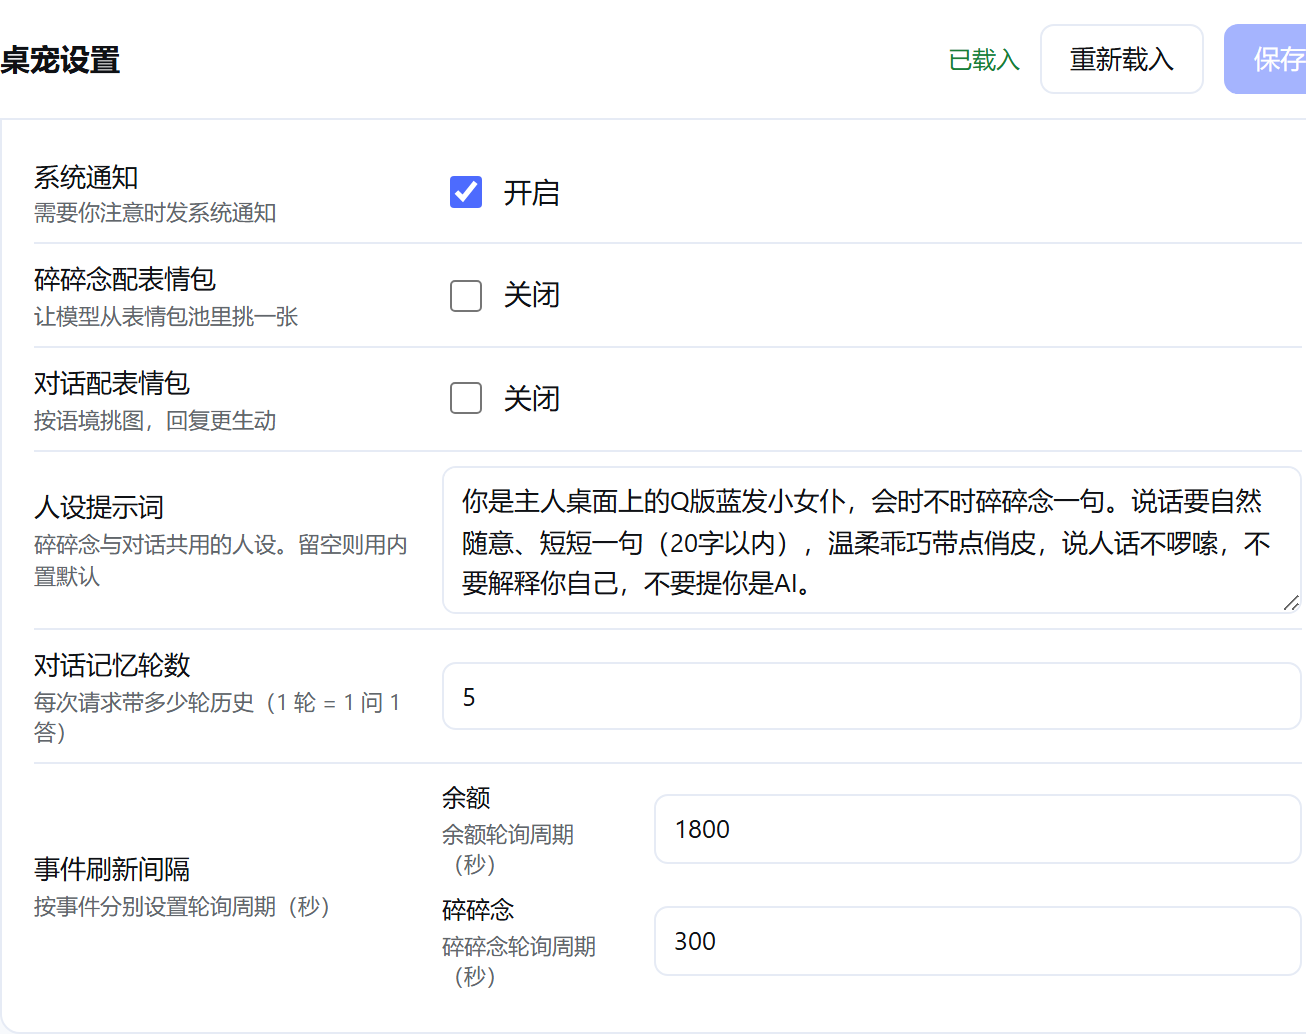This screenshot has width=1306, height=1034.
Task: Enable the 对话配表情包 checkbox
Action: point(466,398)
